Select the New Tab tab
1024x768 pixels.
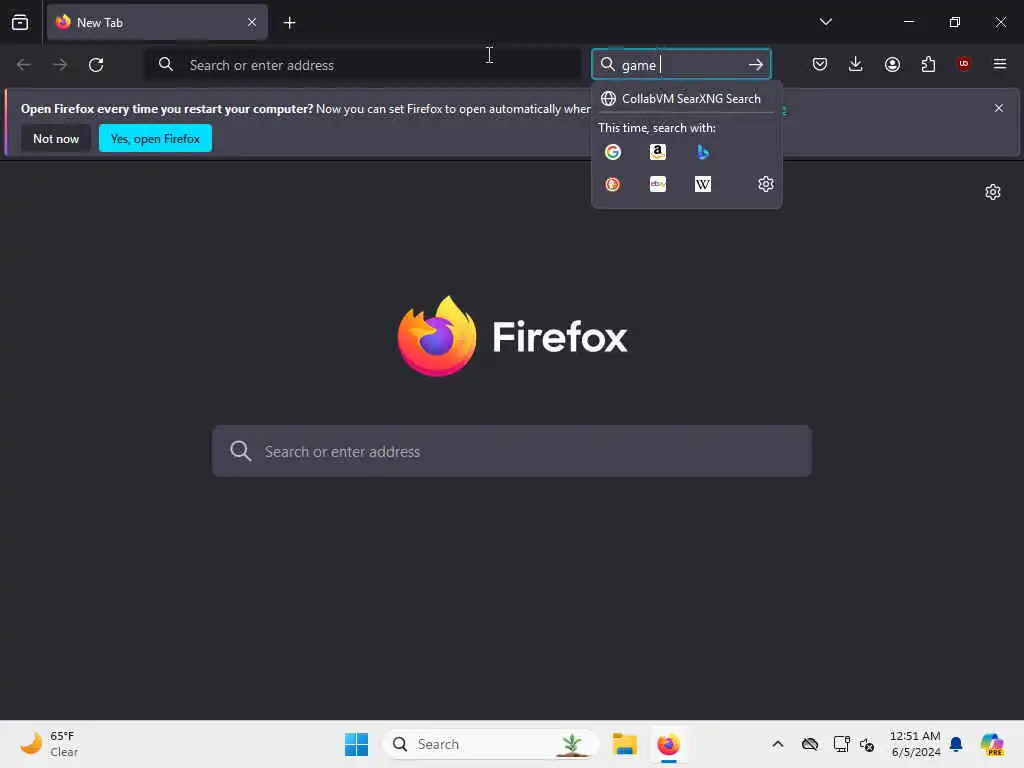tap(157, 22)
